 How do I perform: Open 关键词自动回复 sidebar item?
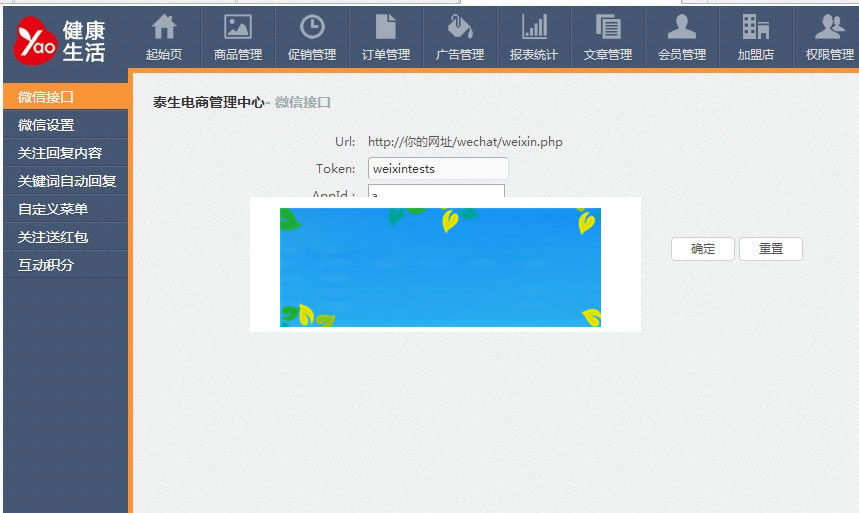tap(66, 181)
